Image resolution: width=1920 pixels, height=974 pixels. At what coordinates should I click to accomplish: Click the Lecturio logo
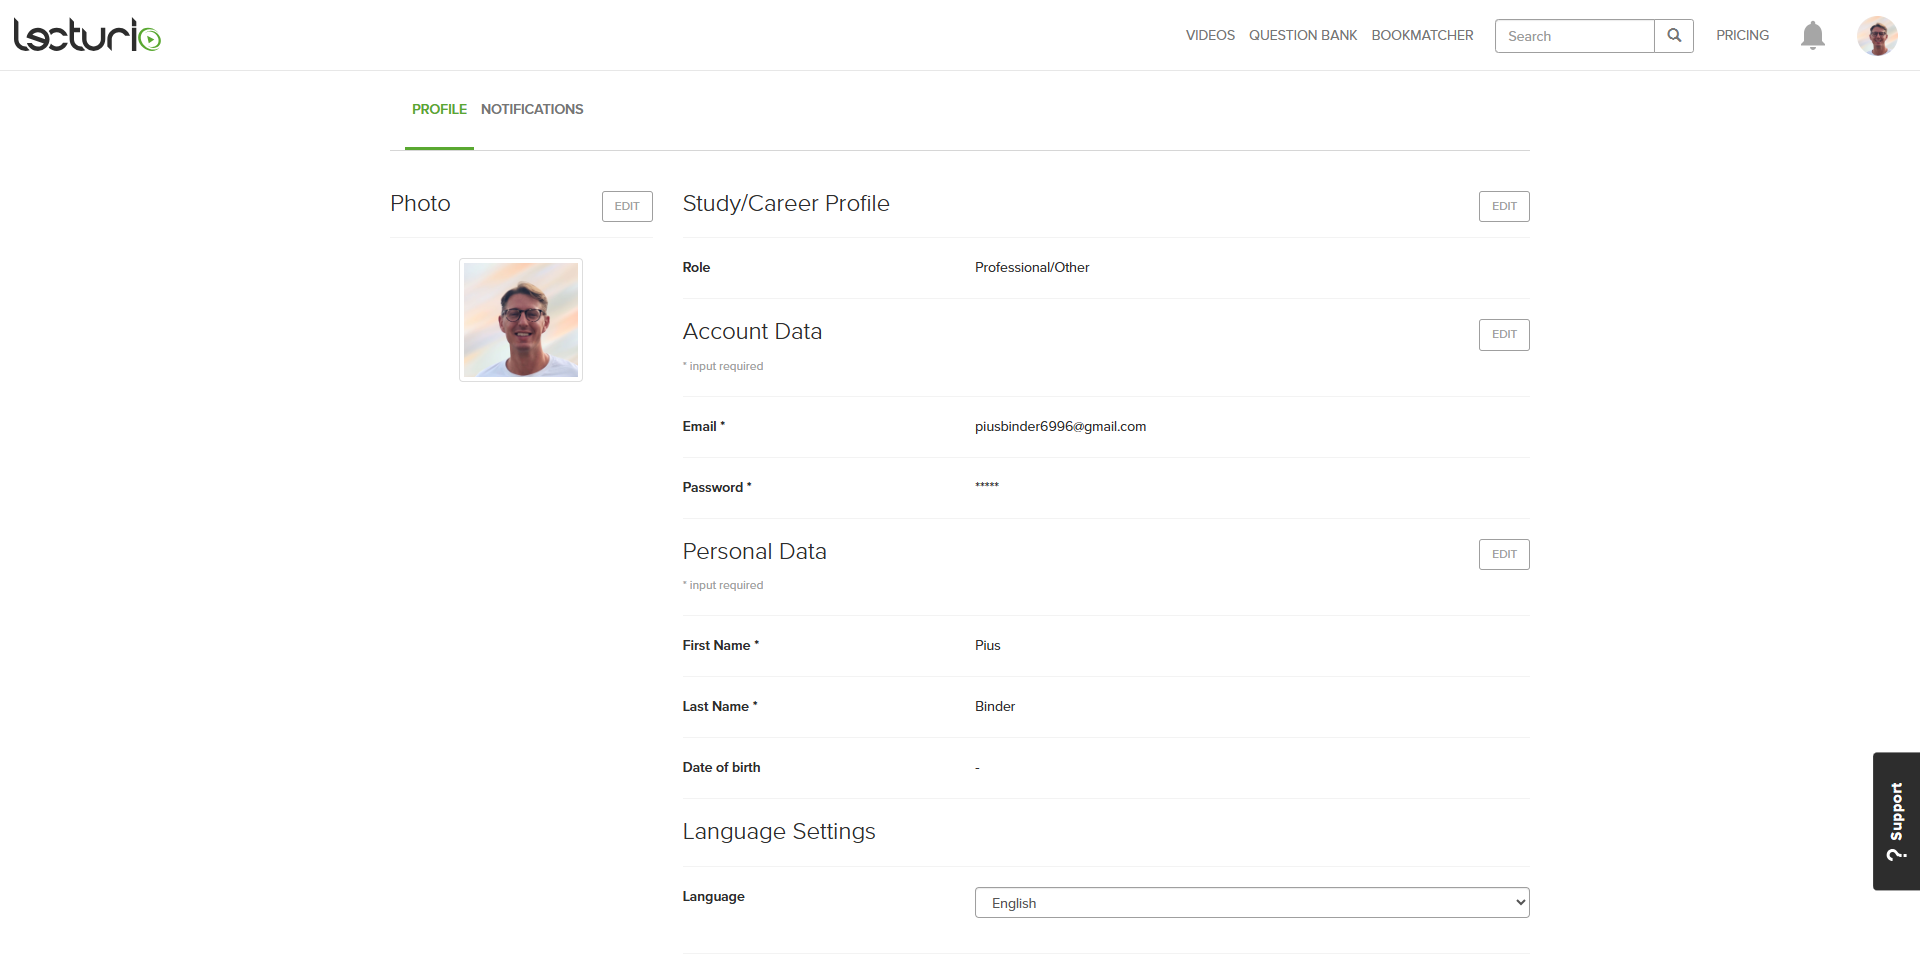pos(87,36)
